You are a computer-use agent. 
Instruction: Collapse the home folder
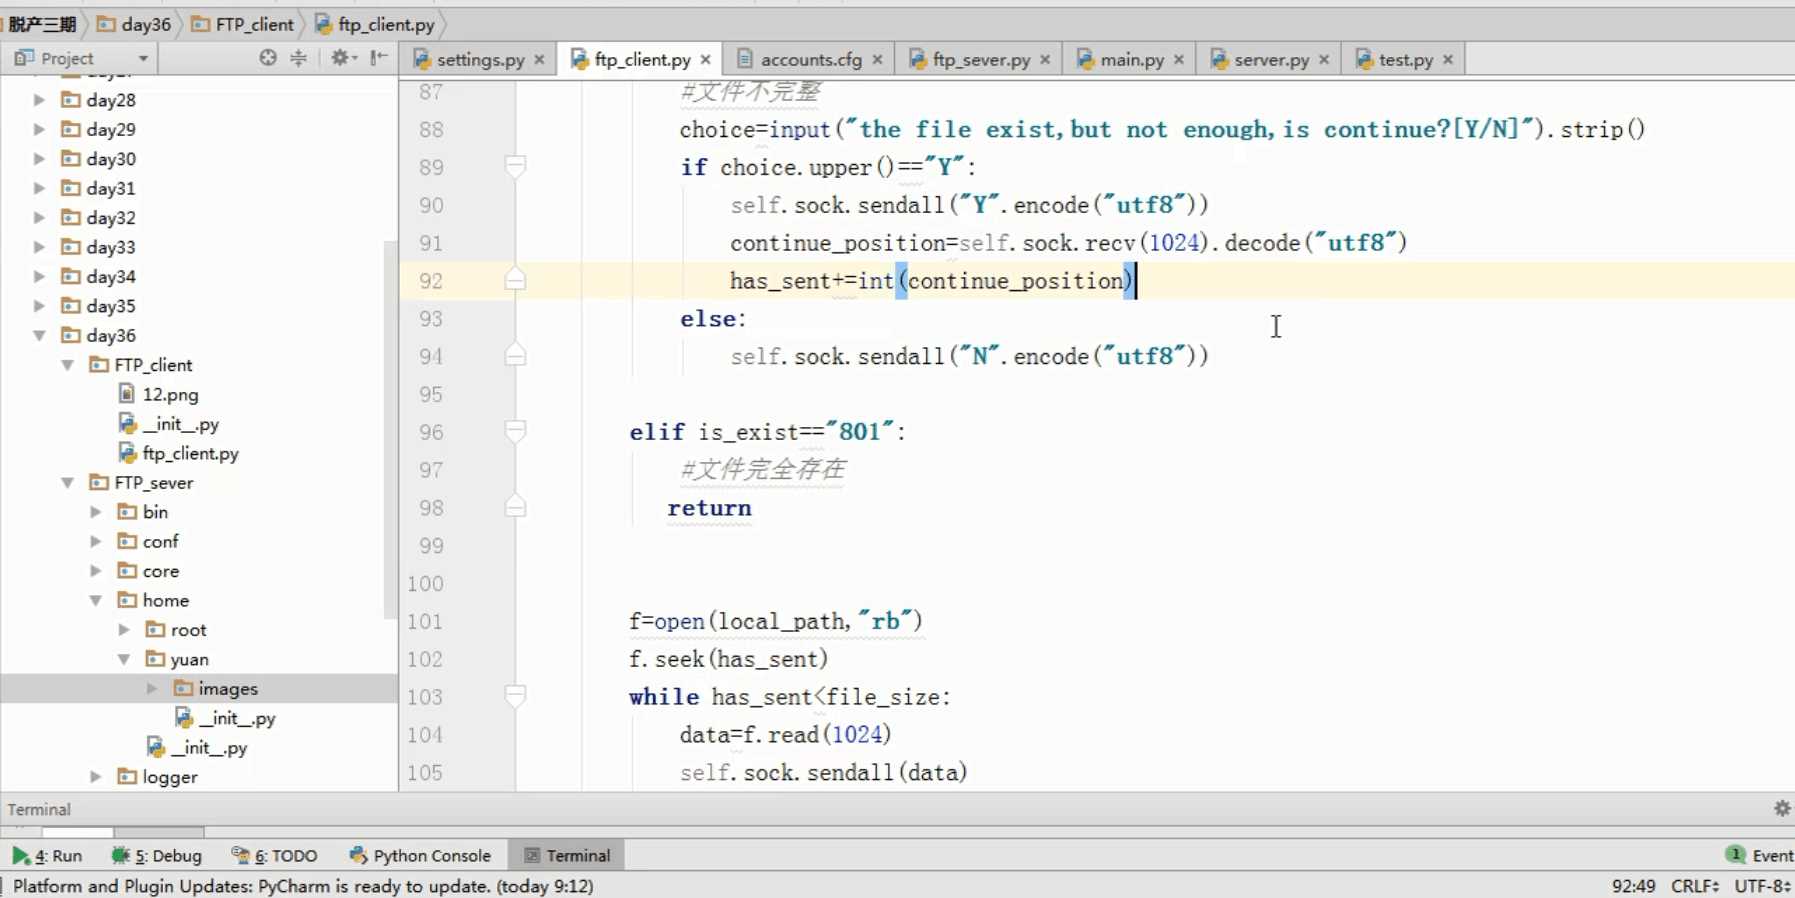96,600
